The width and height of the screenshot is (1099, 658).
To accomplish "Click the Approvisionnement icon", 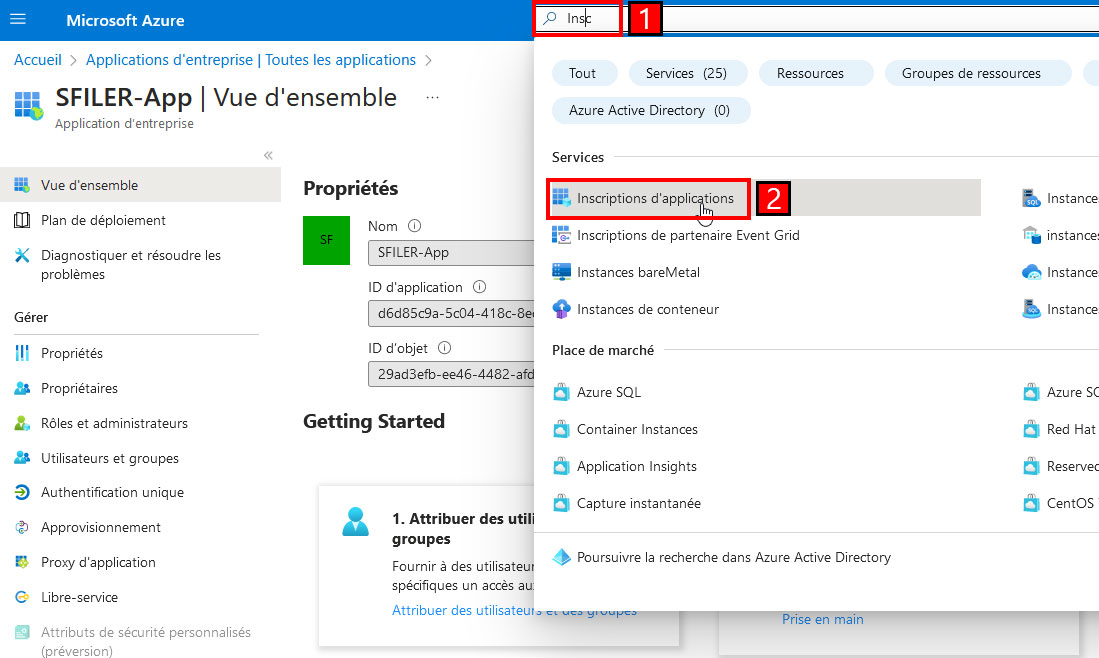I will pyautogui.click(x=22, y=528).
